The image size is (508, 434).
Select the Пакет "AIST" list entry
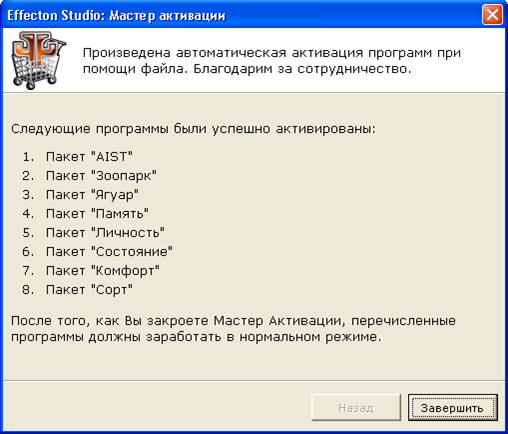pos(89,157)
